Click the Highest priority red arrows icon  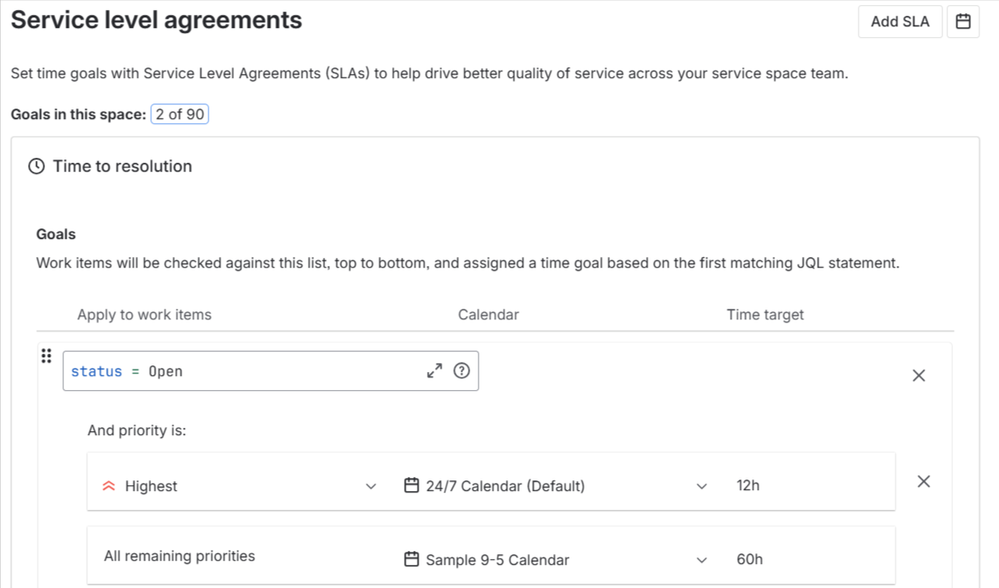tap(109, 486)
